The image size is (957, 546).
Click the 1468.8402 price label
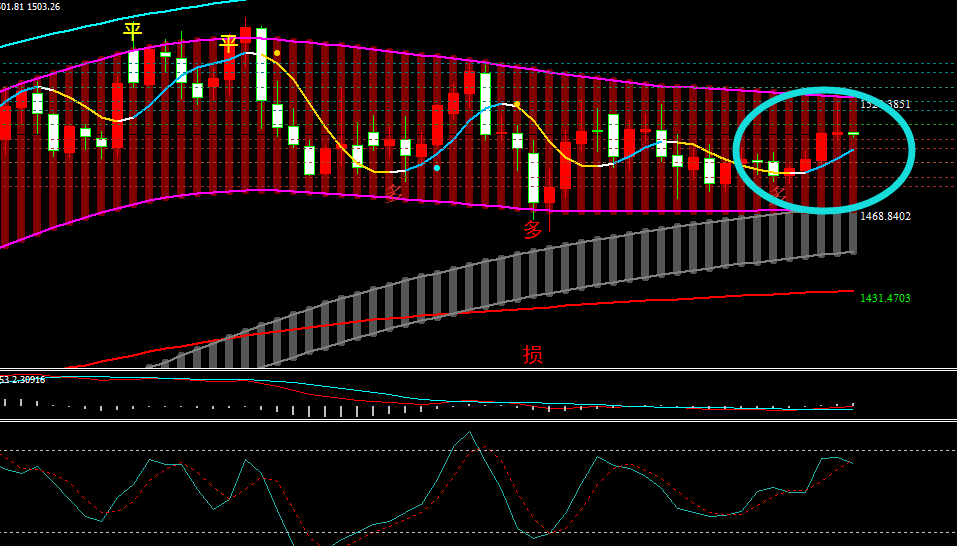(x=885, y=217)
